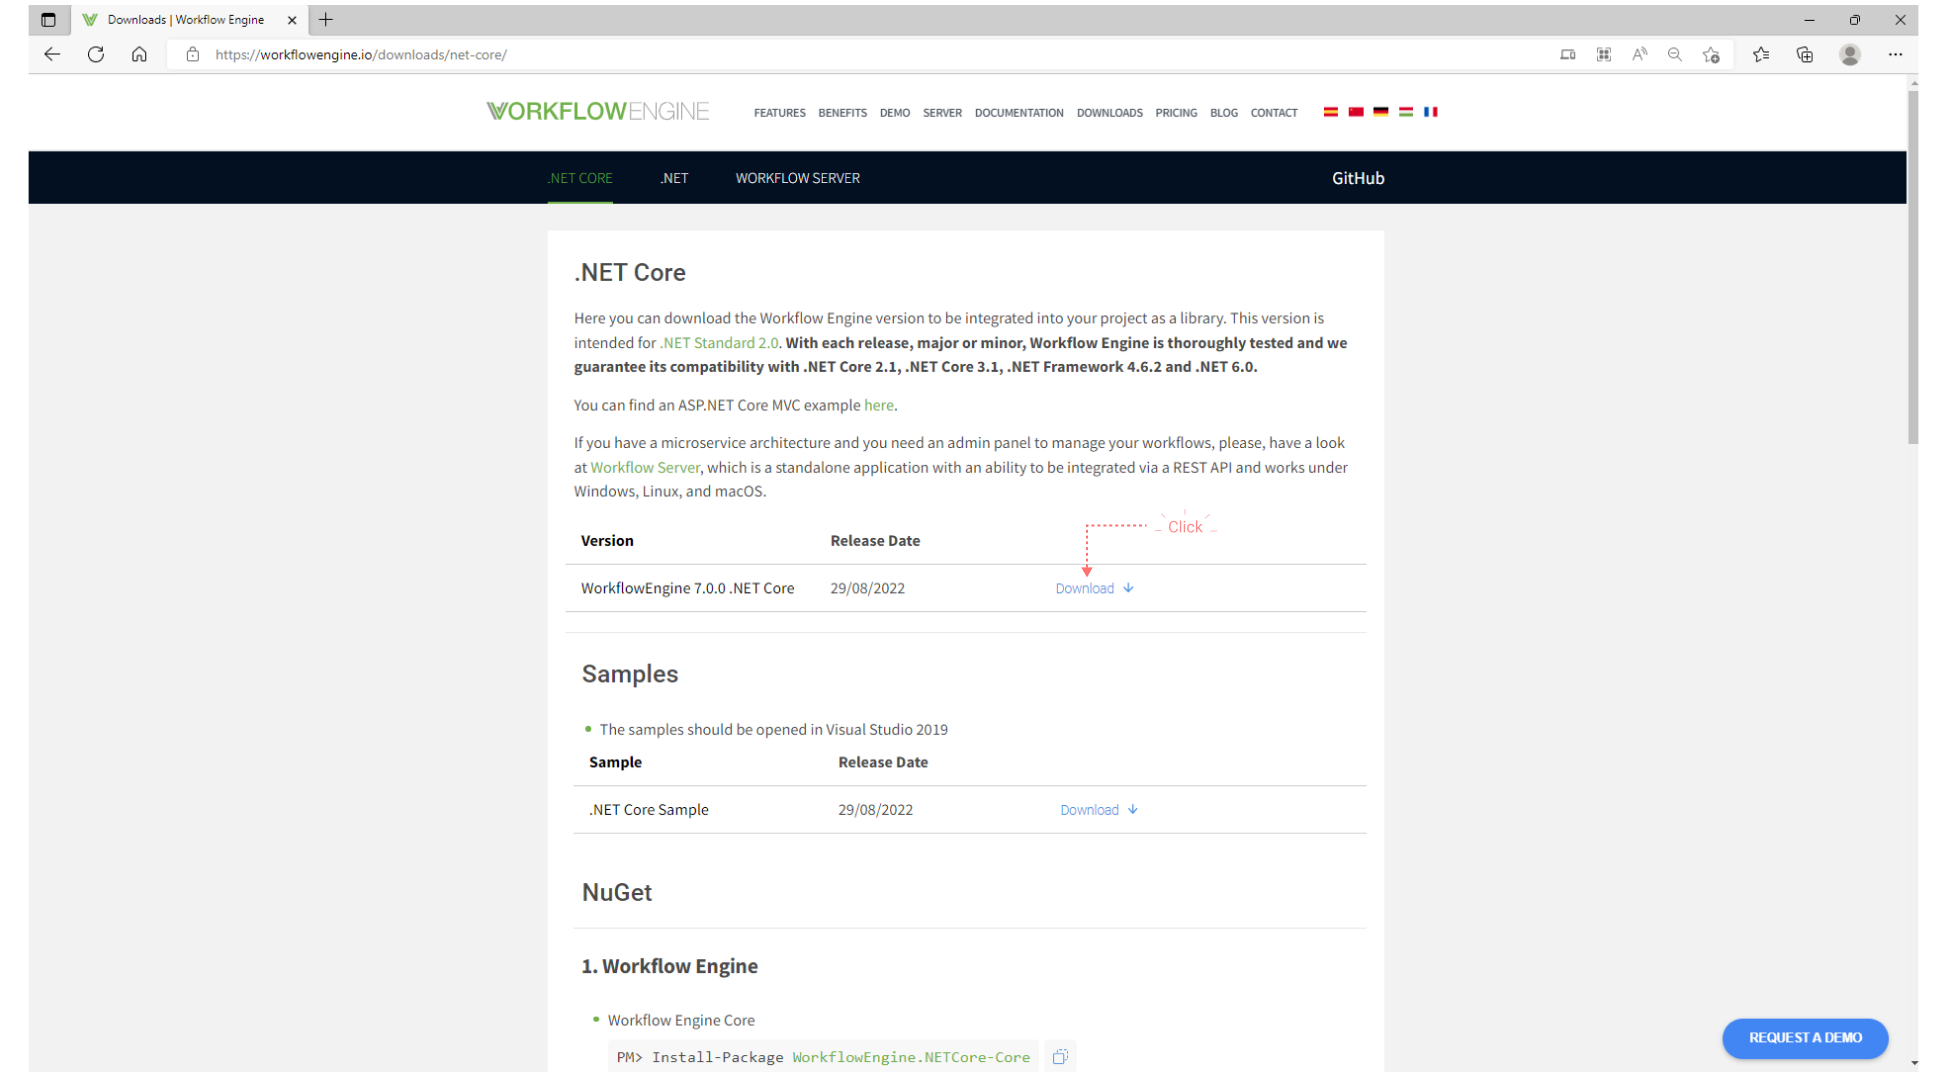The width and height of the screenshot is (1948, 1077).
Task: Click the 'Workflow Engine Core' bullet text
Action: click(681, 1021)
